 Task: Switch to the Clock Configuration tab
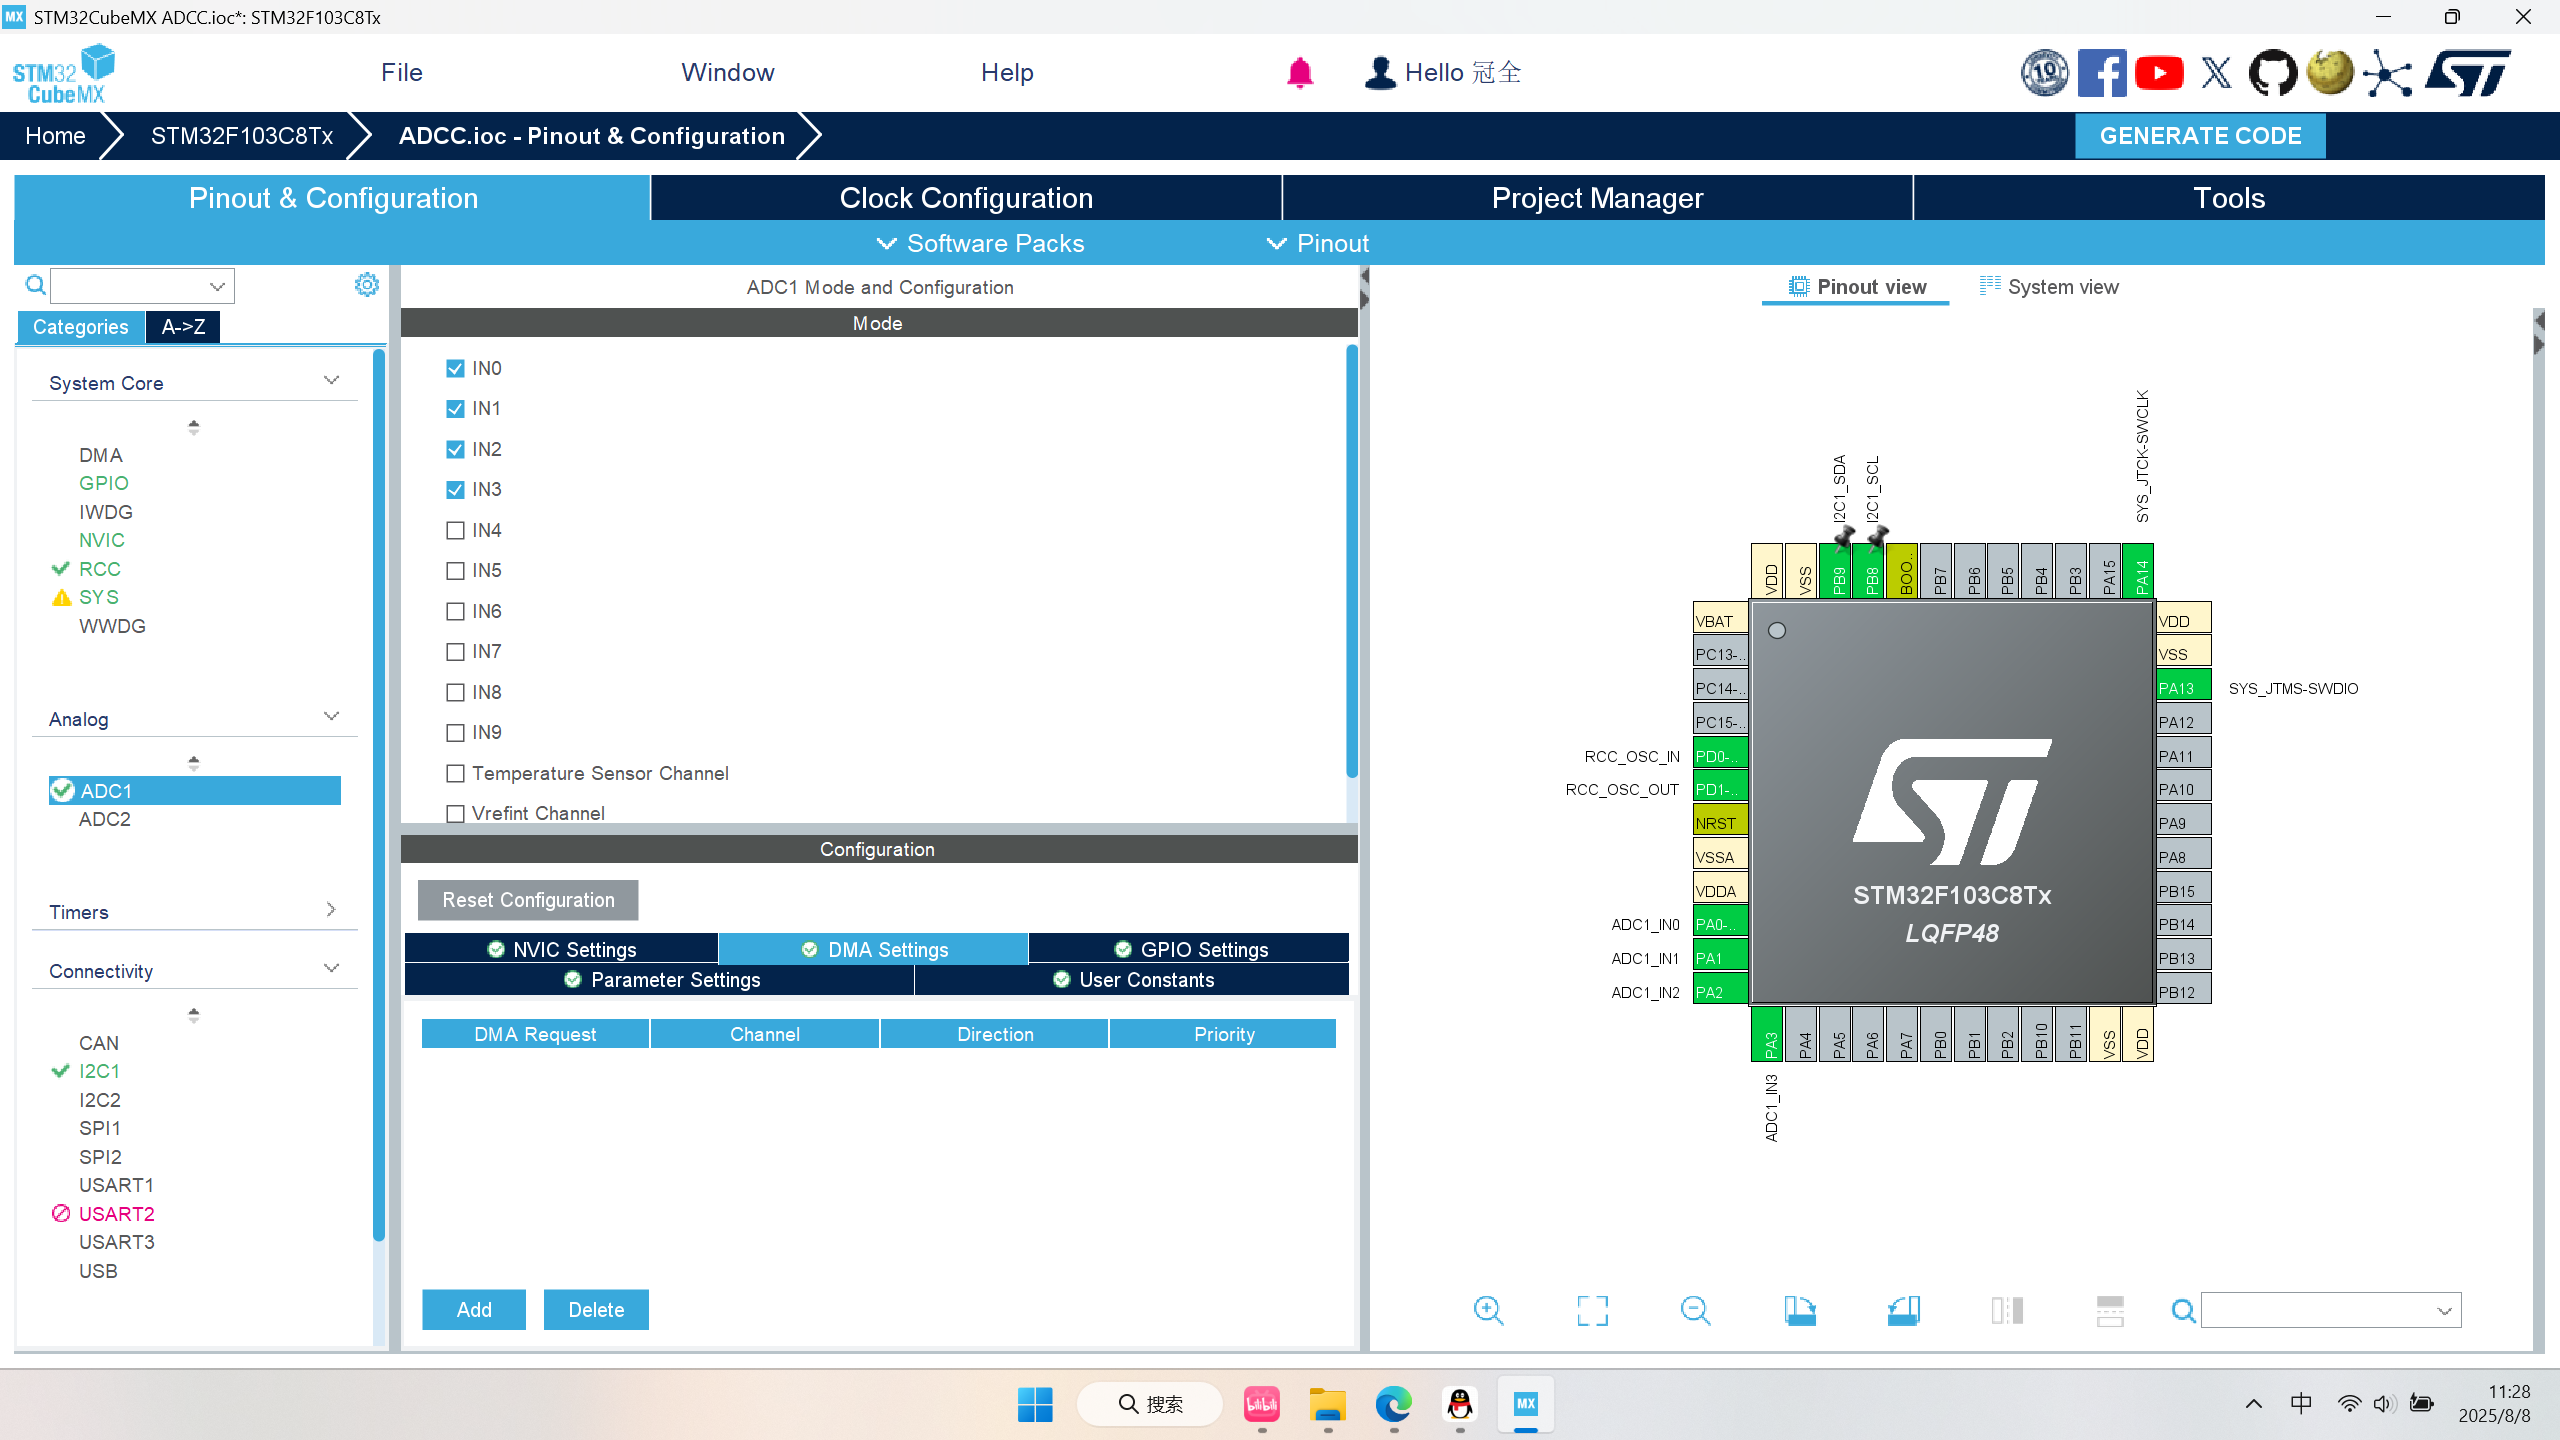pyautogui.click(x=965, y=197)
